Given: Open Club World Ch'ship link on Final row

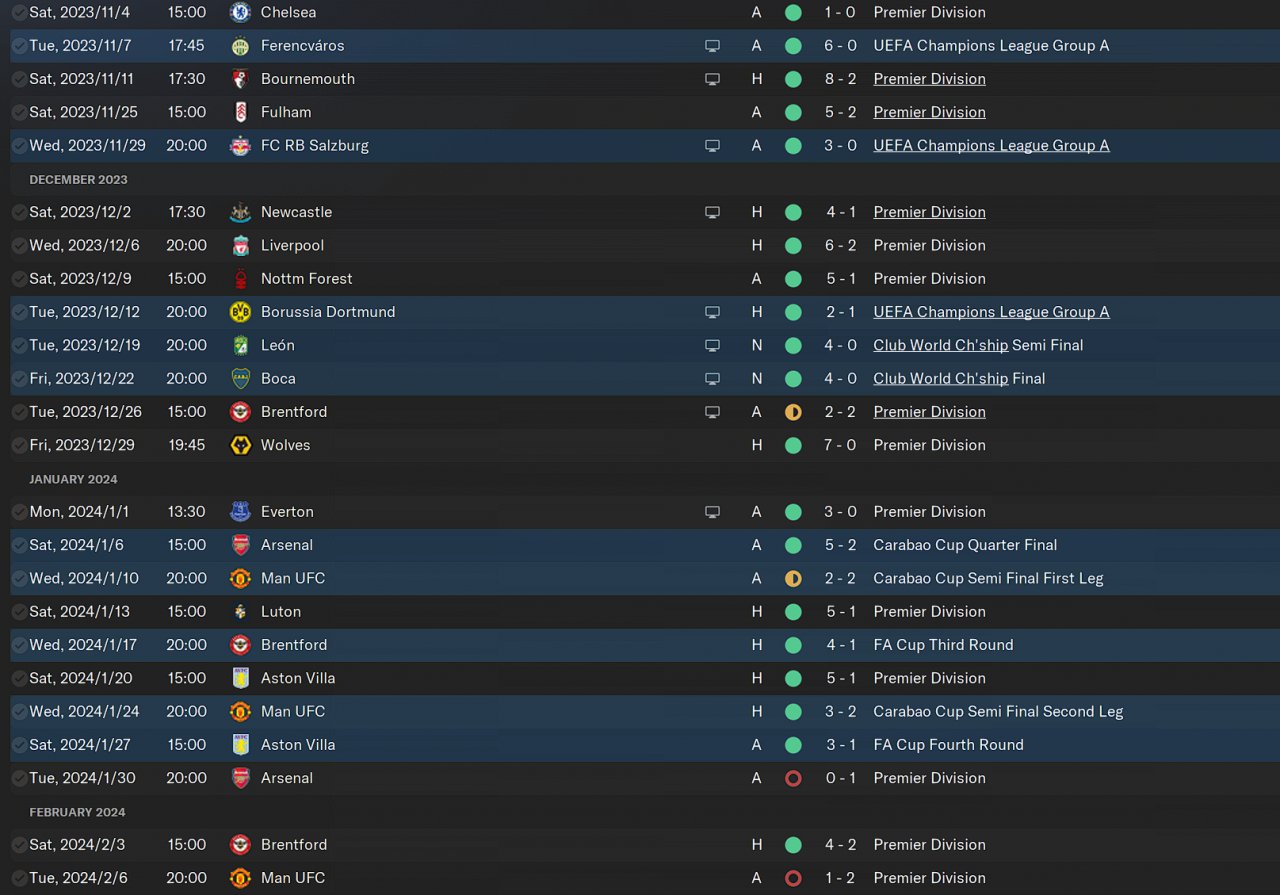Looking at the screenshot, I should (x=940, y=379).
